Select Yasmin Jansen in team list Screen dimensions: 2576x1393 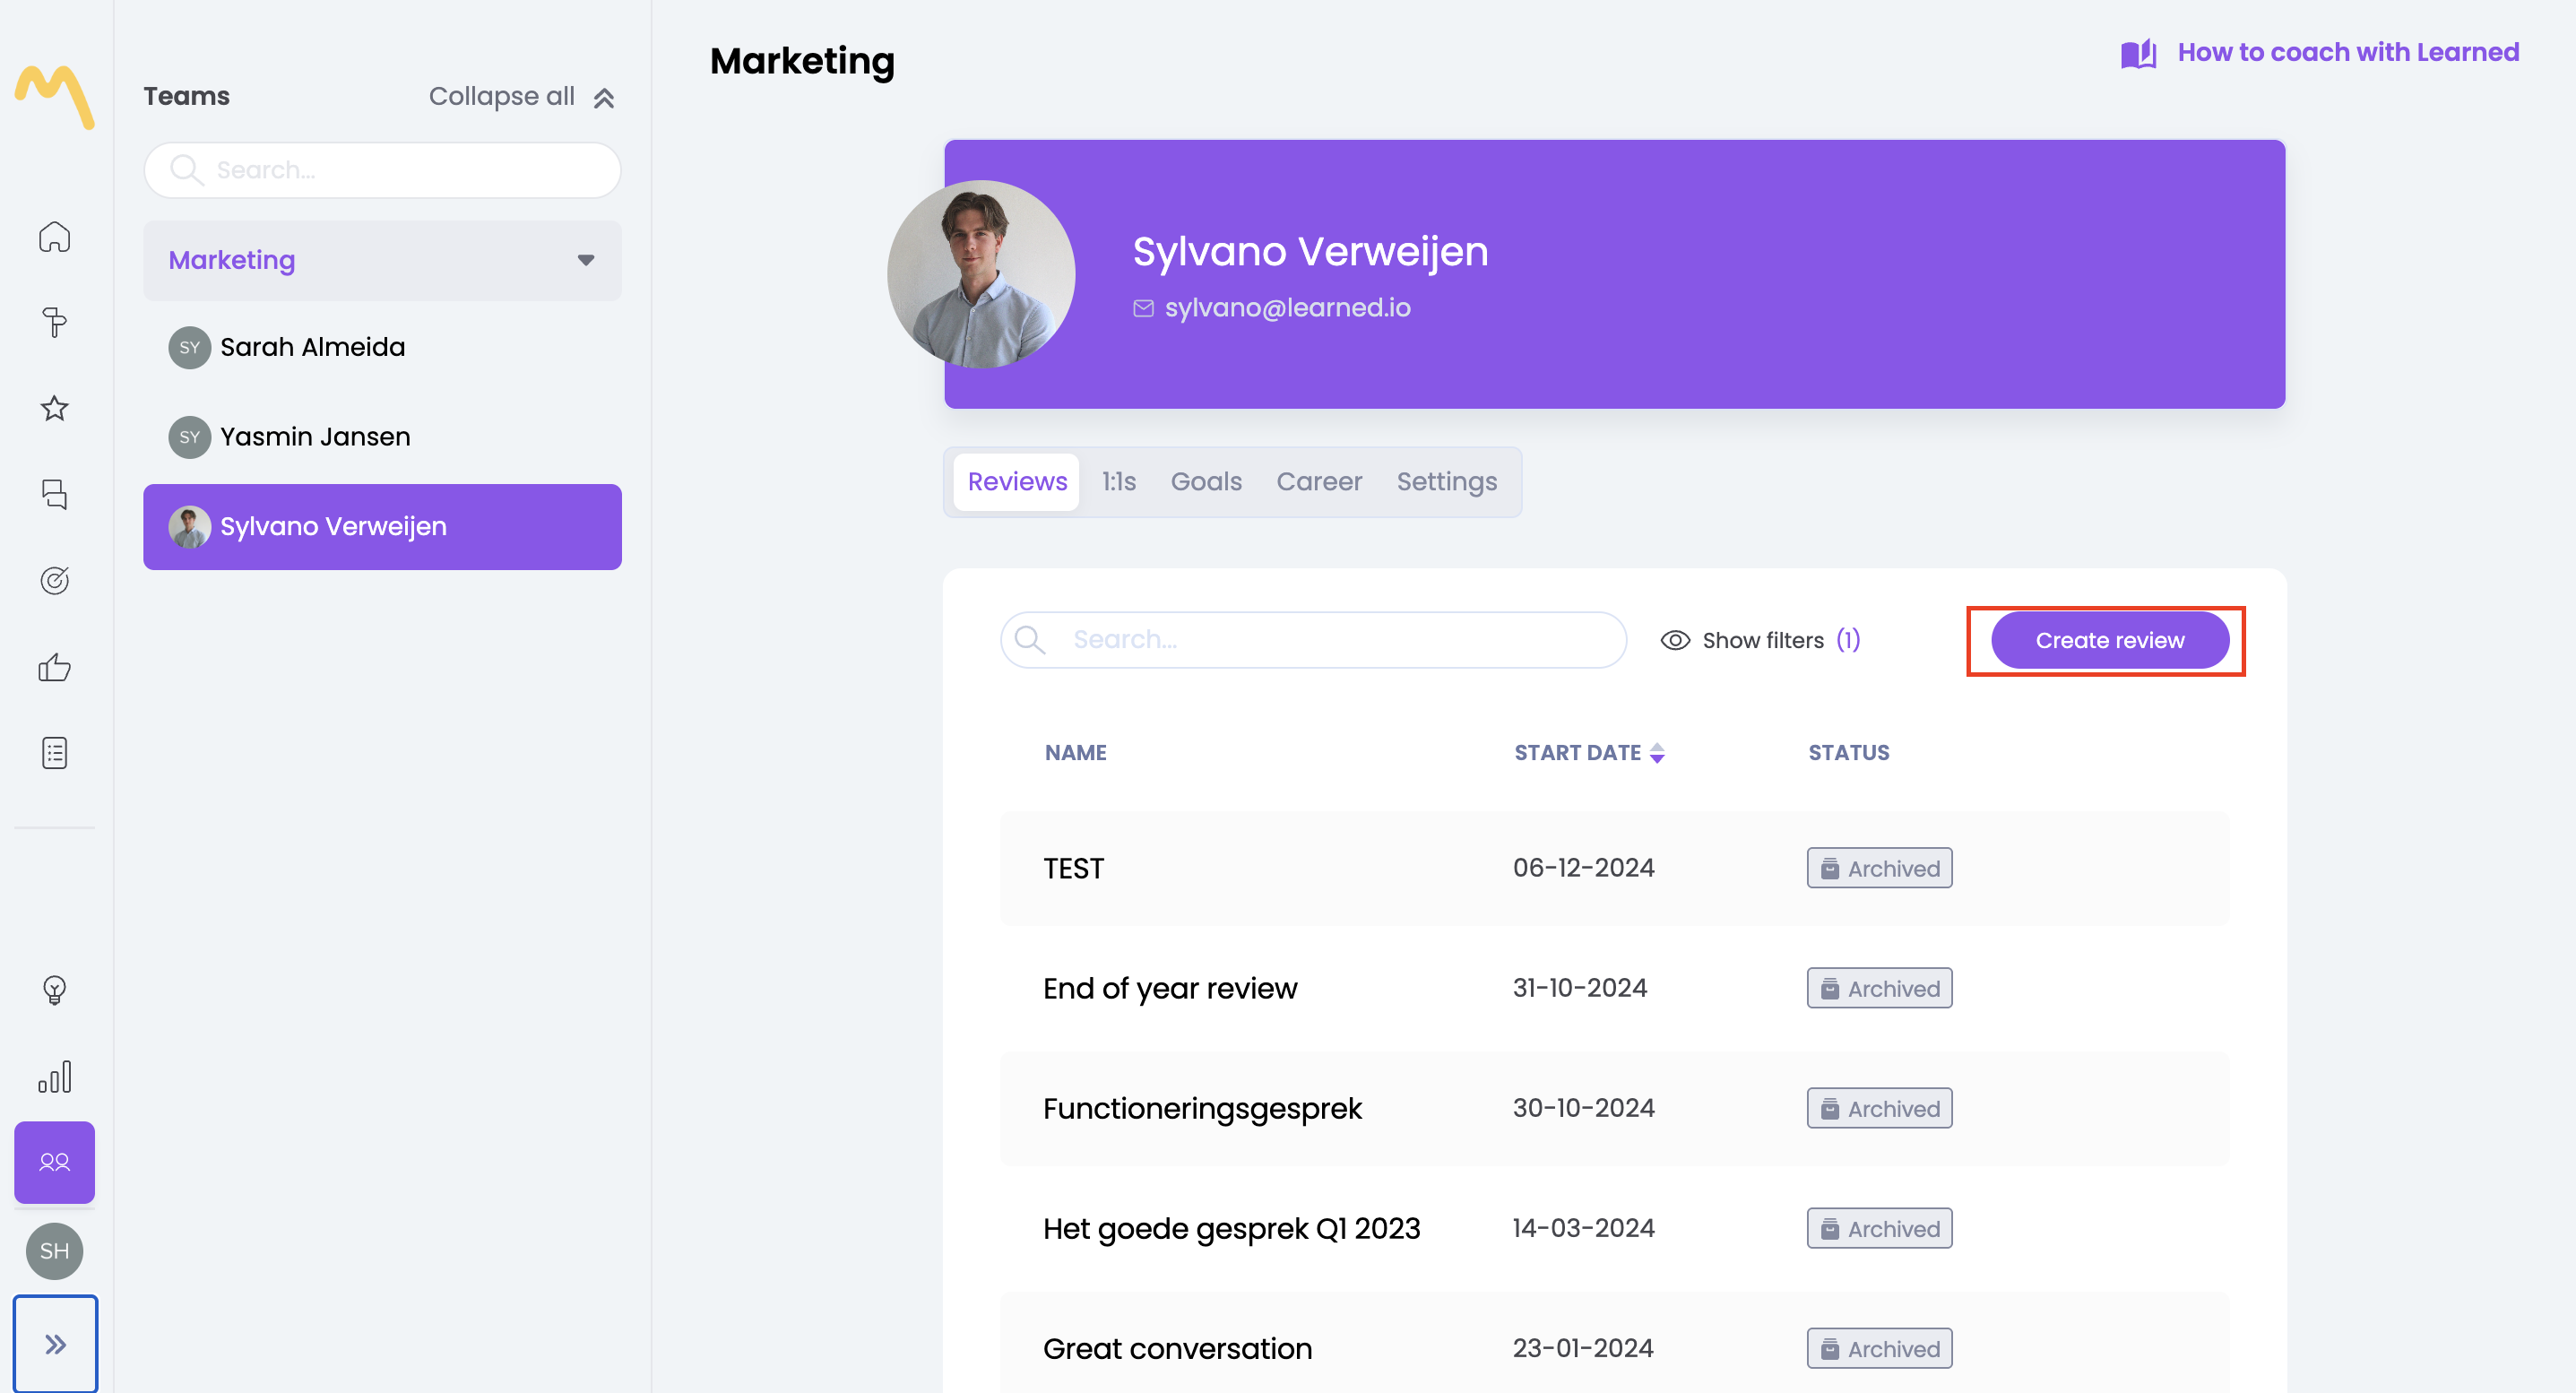click(x=315, y=437)
